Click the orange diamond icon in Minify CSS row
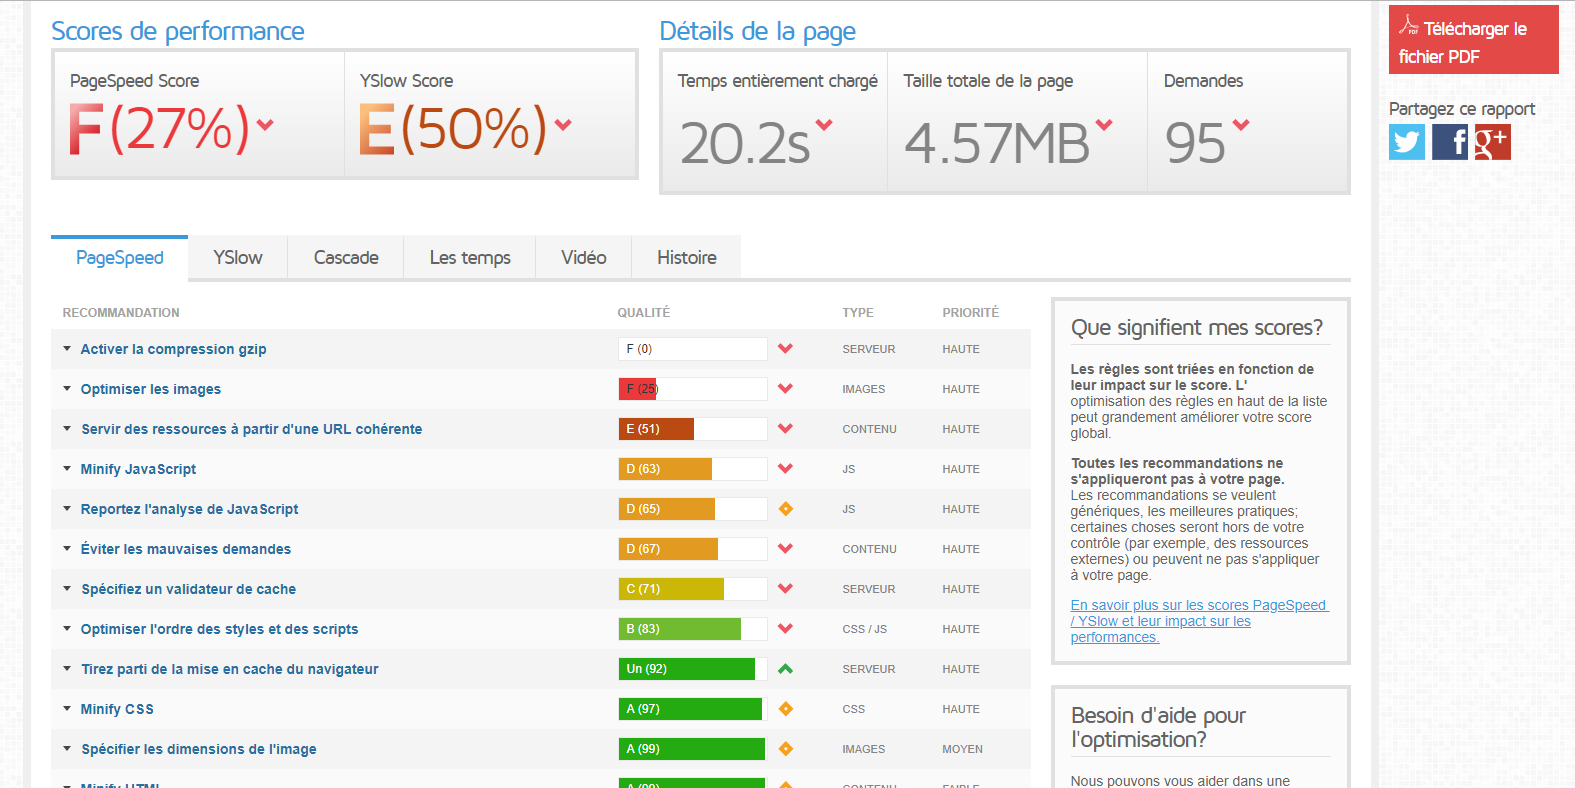The width and height of the screenshot is (1575, 788). point(785,709)
